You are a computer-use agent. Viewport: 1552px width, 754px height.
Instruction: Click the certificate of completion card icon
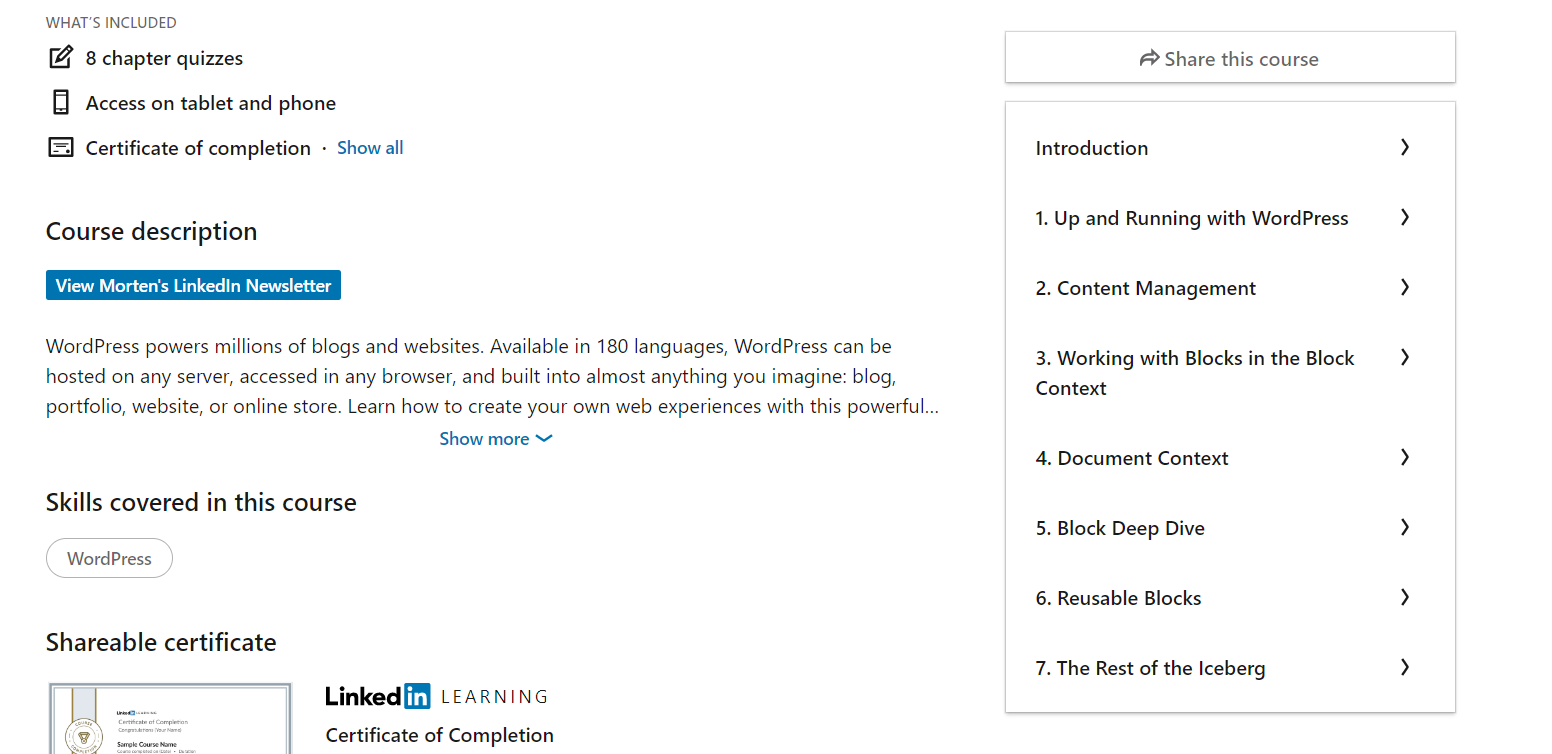pos(61,146)
